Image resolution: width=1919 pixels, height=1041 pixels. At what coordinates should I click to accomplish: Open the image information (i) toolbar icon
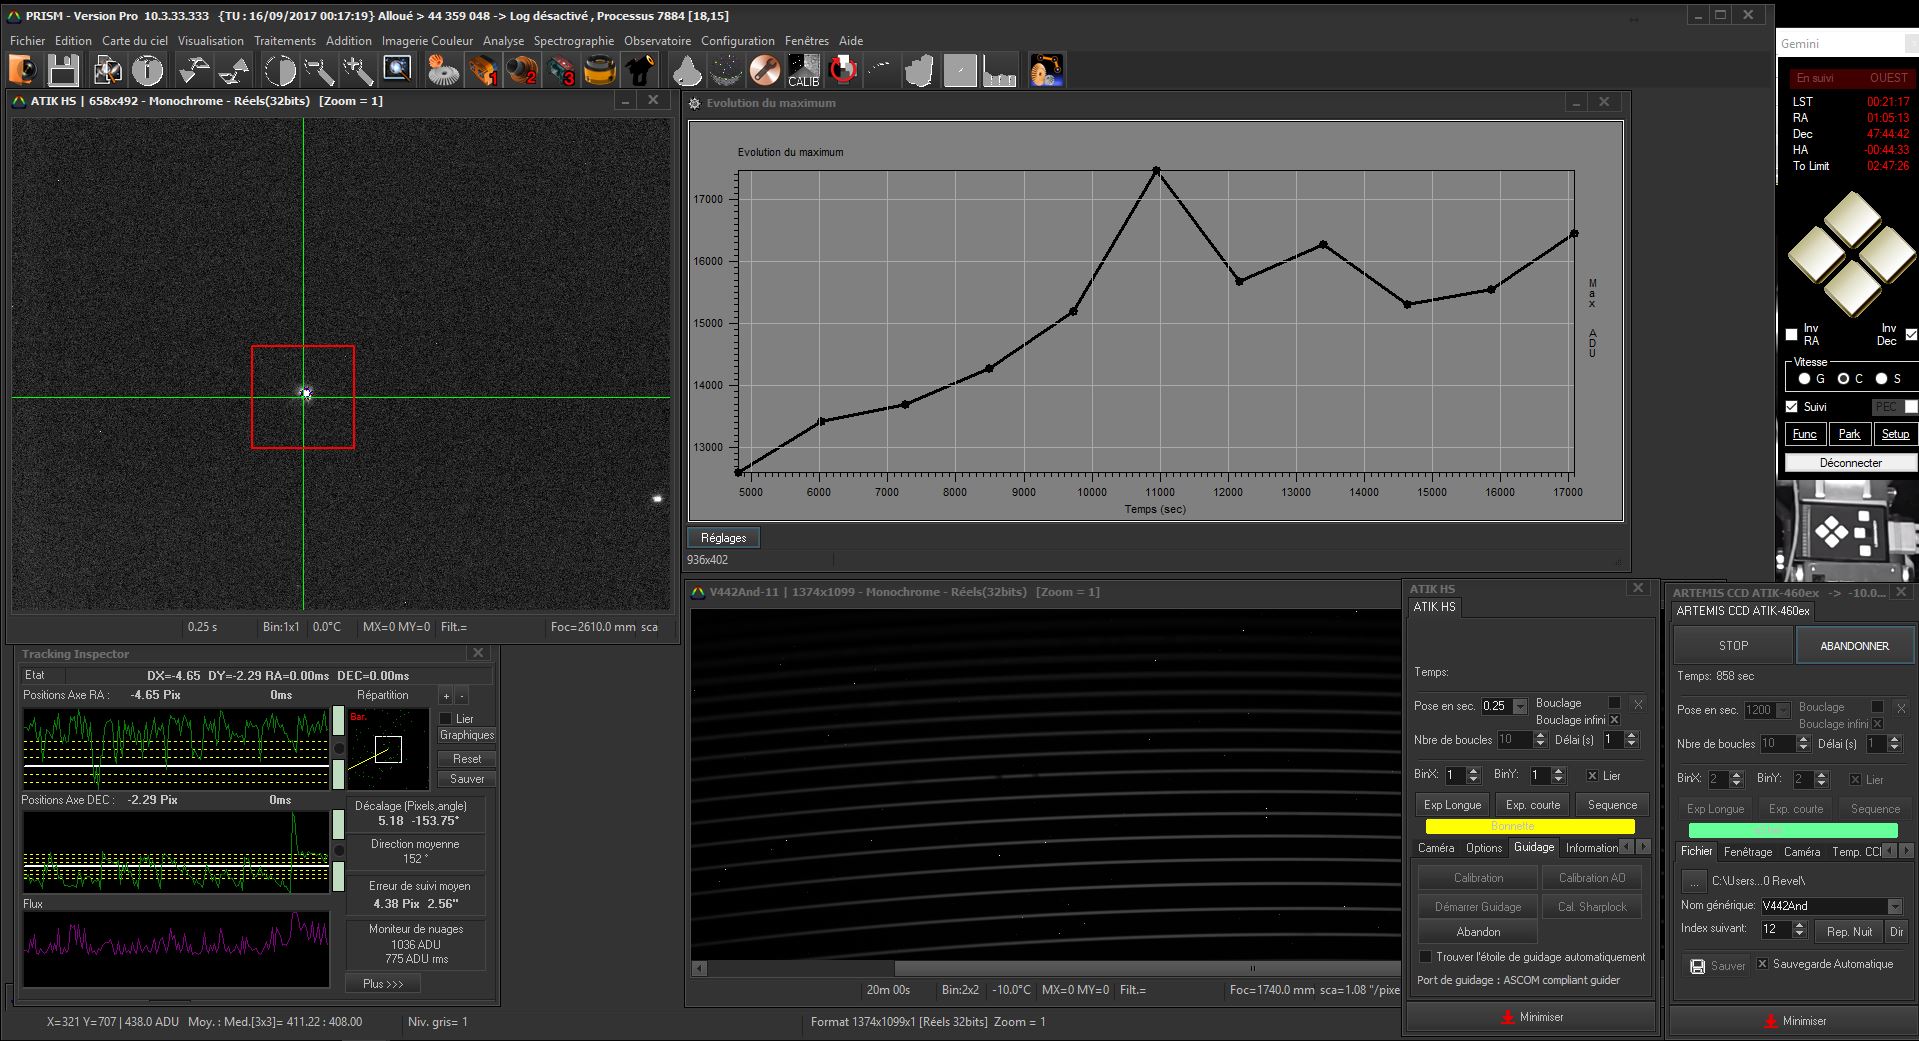[148, 71]
